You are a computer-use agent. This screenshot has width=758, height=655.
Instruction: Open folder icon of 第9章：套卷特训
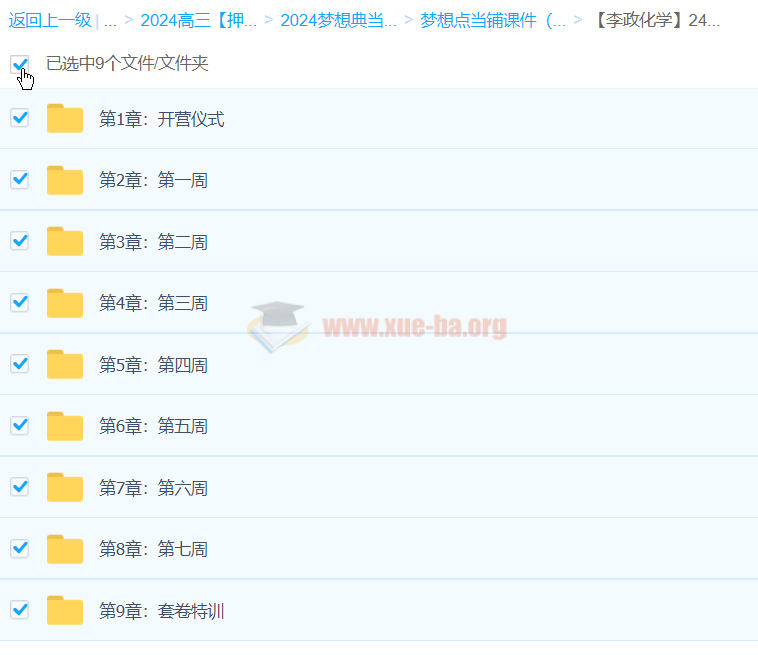click(65, 611)
